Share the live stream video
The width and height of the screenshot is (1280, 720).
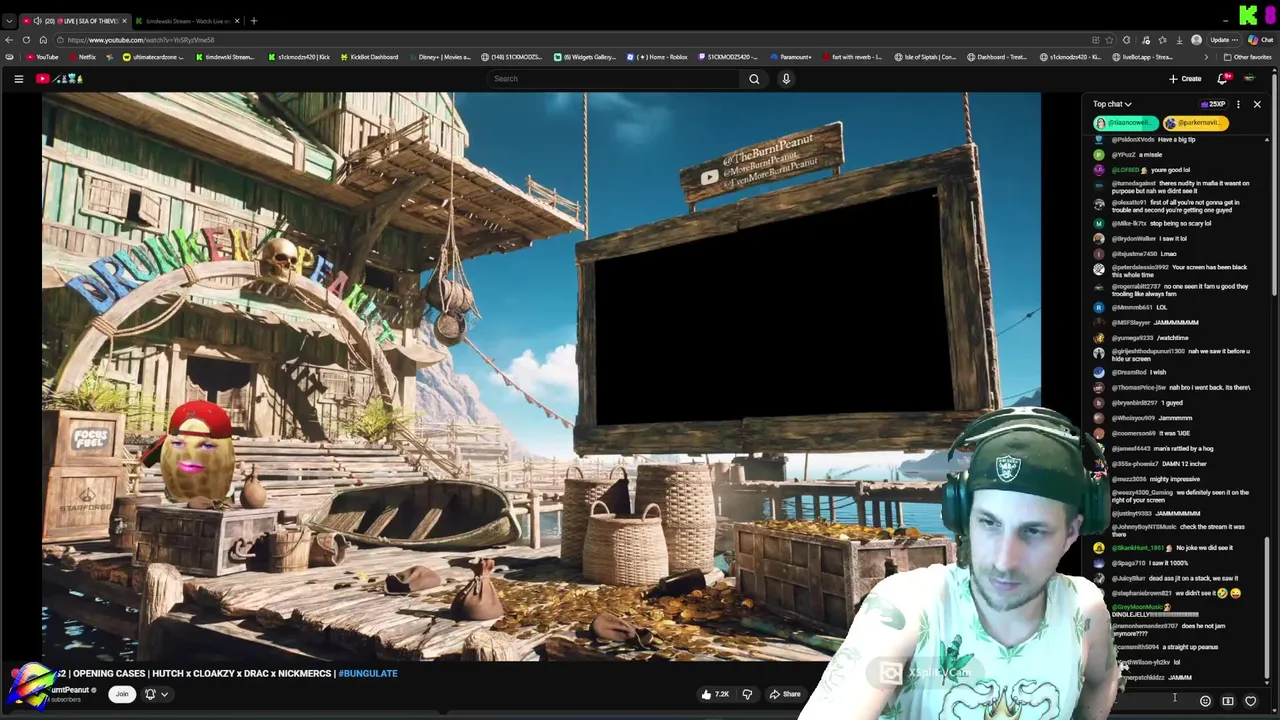[785, 694]
